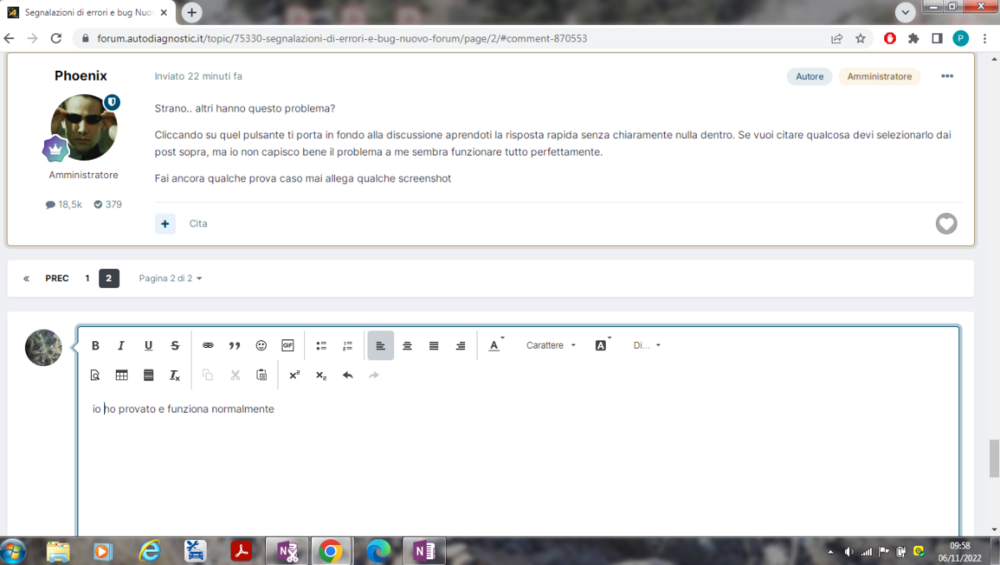Toggle underline formatting in the editor
1000x565 pixels.
tap(148, 346)
